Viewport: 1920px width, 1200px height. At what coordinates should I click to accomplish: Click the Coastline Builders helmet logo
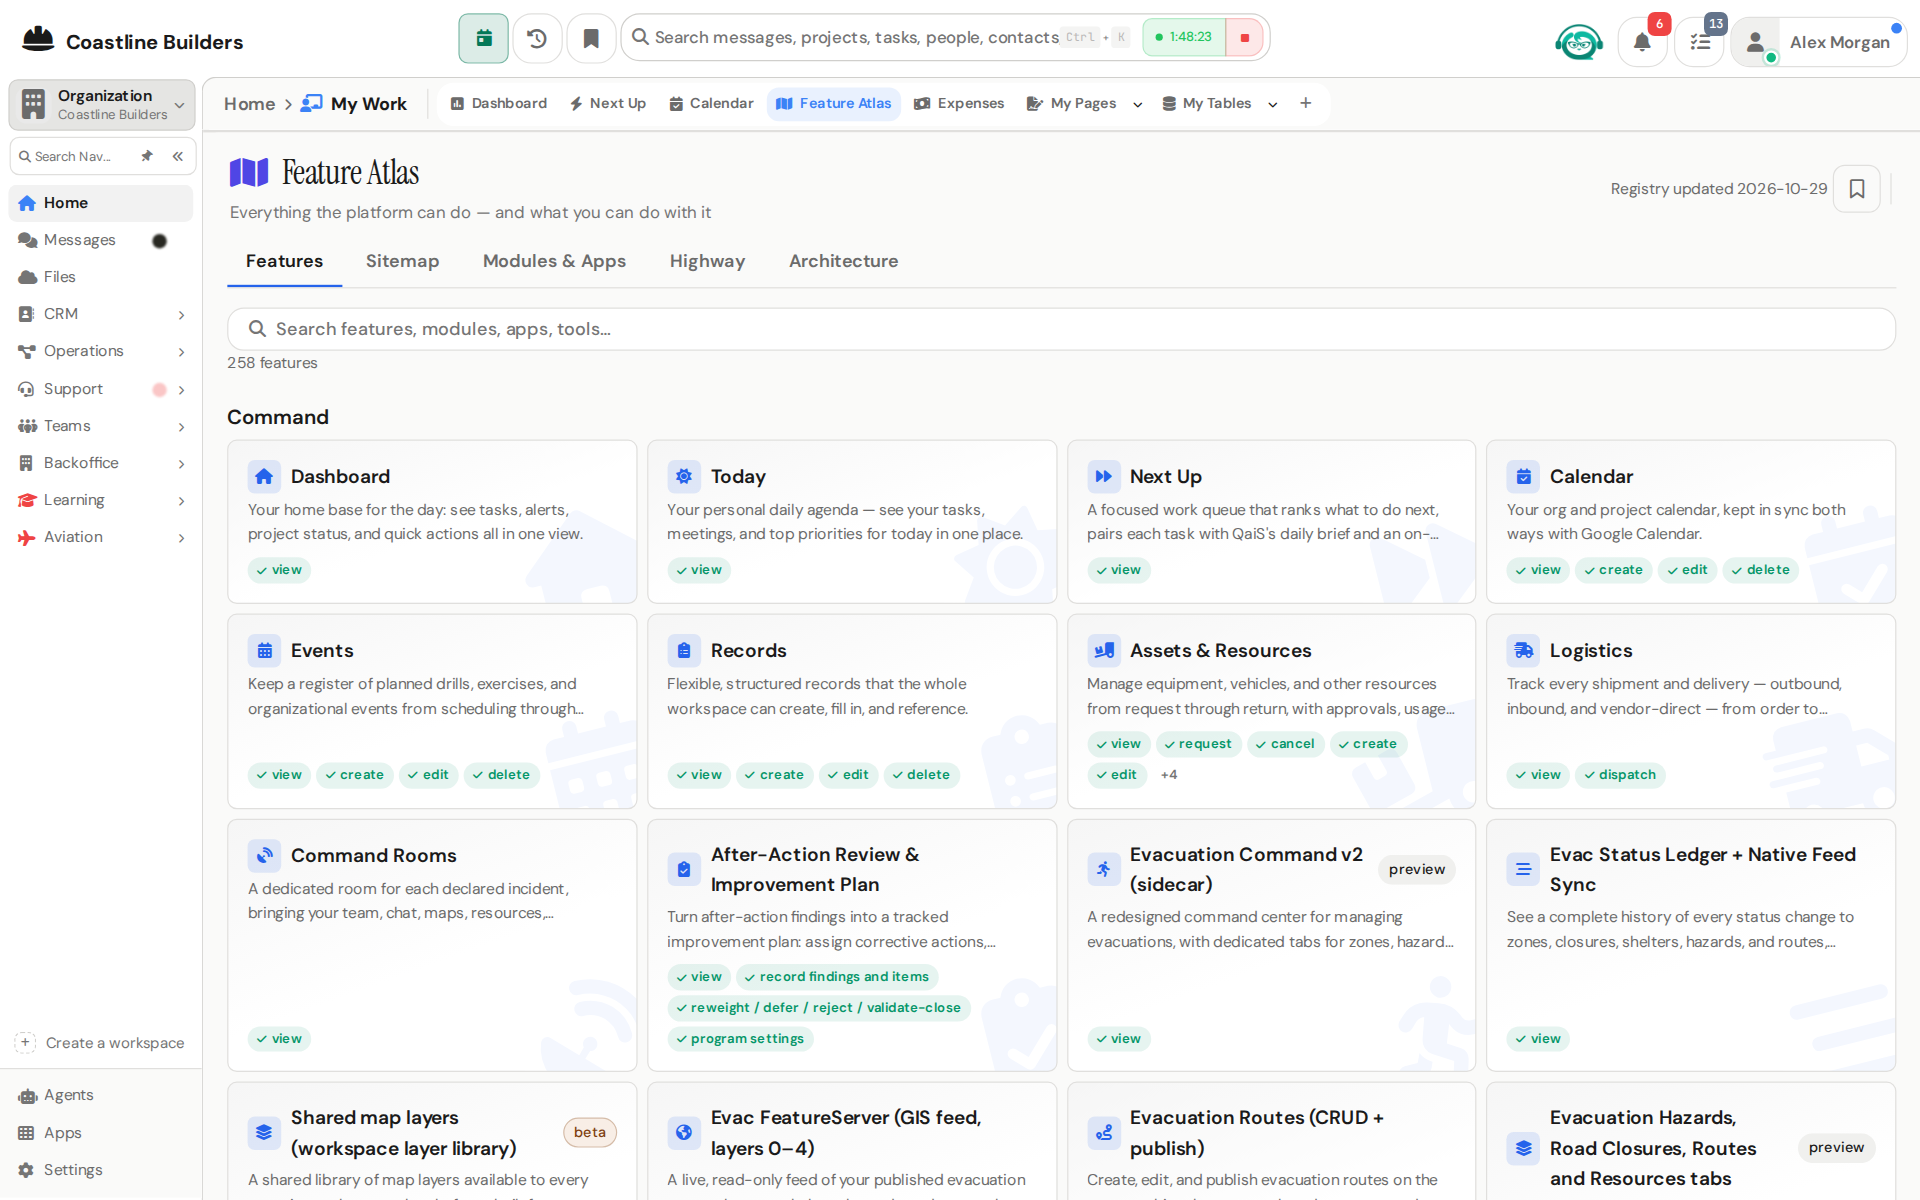38,40
